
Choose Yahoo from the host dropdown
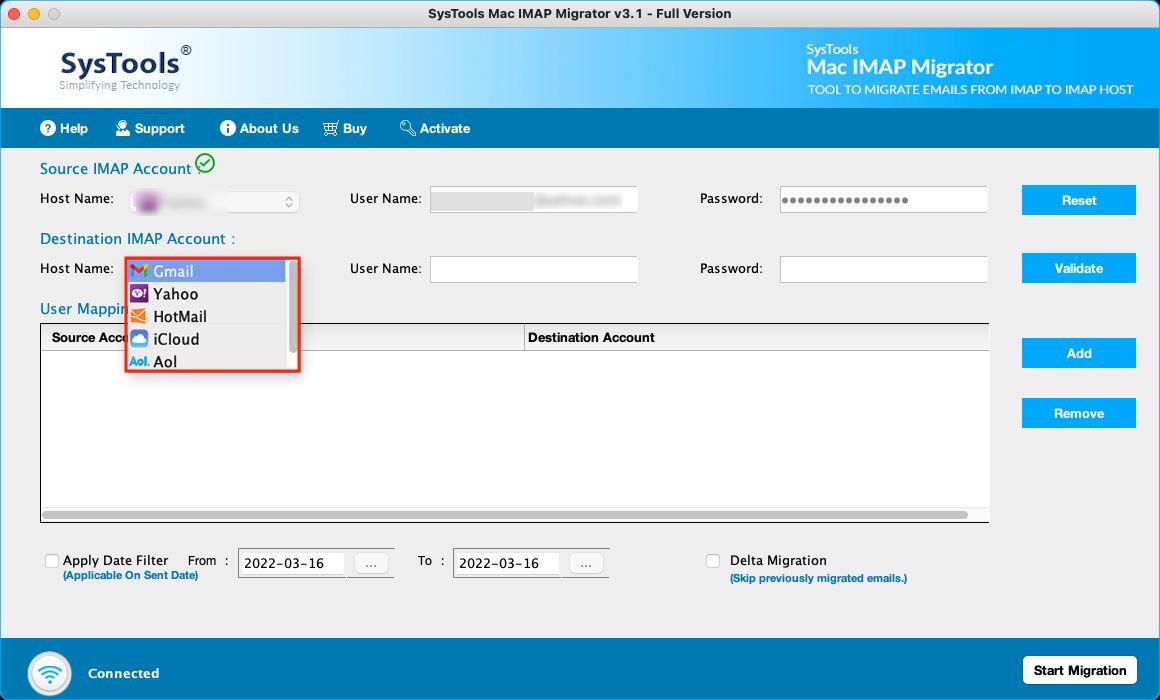pos(207,294)
